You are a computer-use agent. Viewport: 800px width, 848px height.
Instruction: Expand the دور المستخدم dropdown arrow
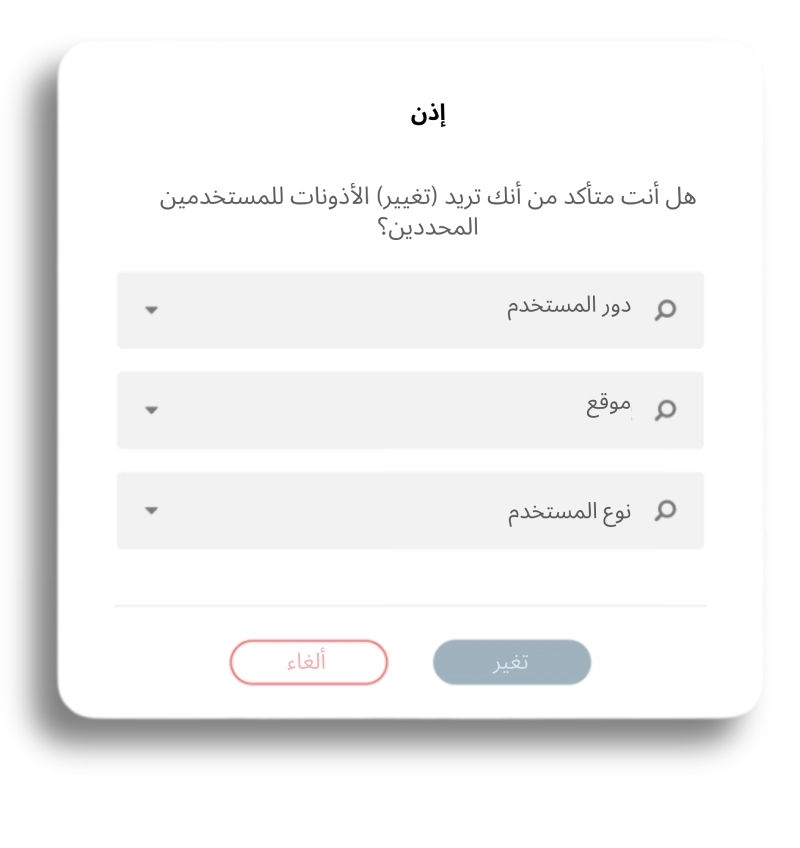click(x=151, y=310)
